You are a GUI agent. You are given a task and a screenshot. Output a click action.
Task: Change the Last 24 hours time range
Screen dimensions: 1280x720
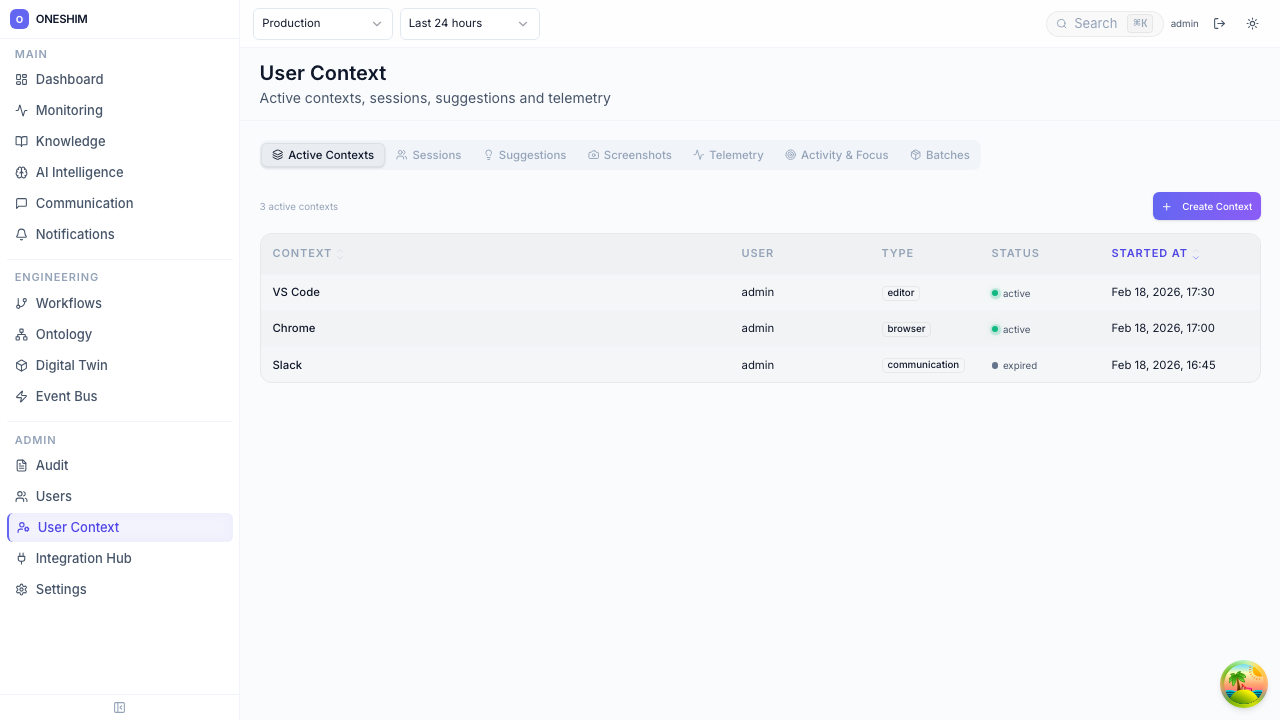tap(469, 23)
